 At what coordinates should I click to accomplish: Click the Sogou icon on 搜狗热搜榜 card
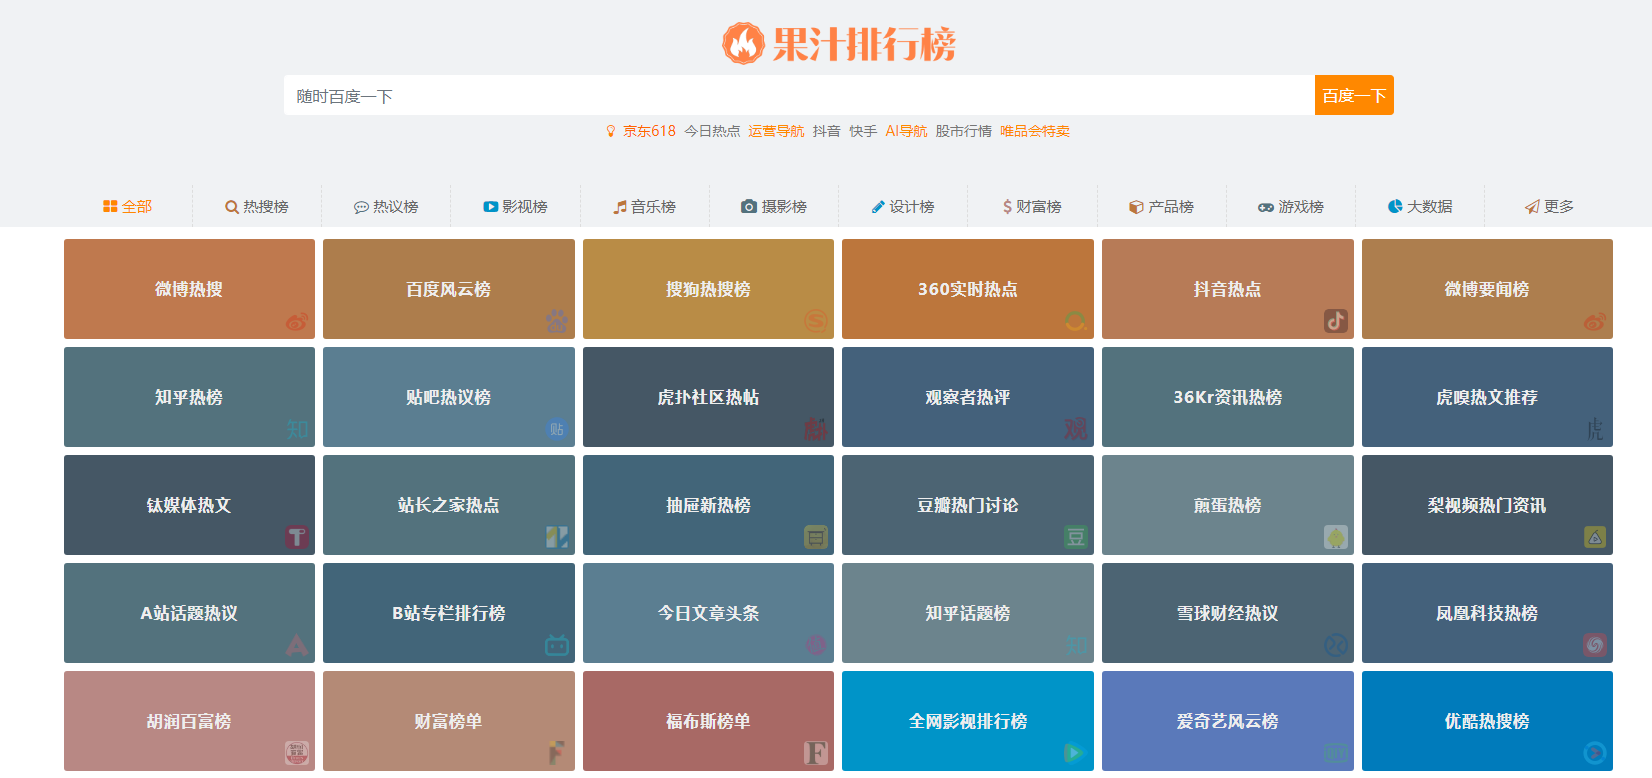click(816, 321)
